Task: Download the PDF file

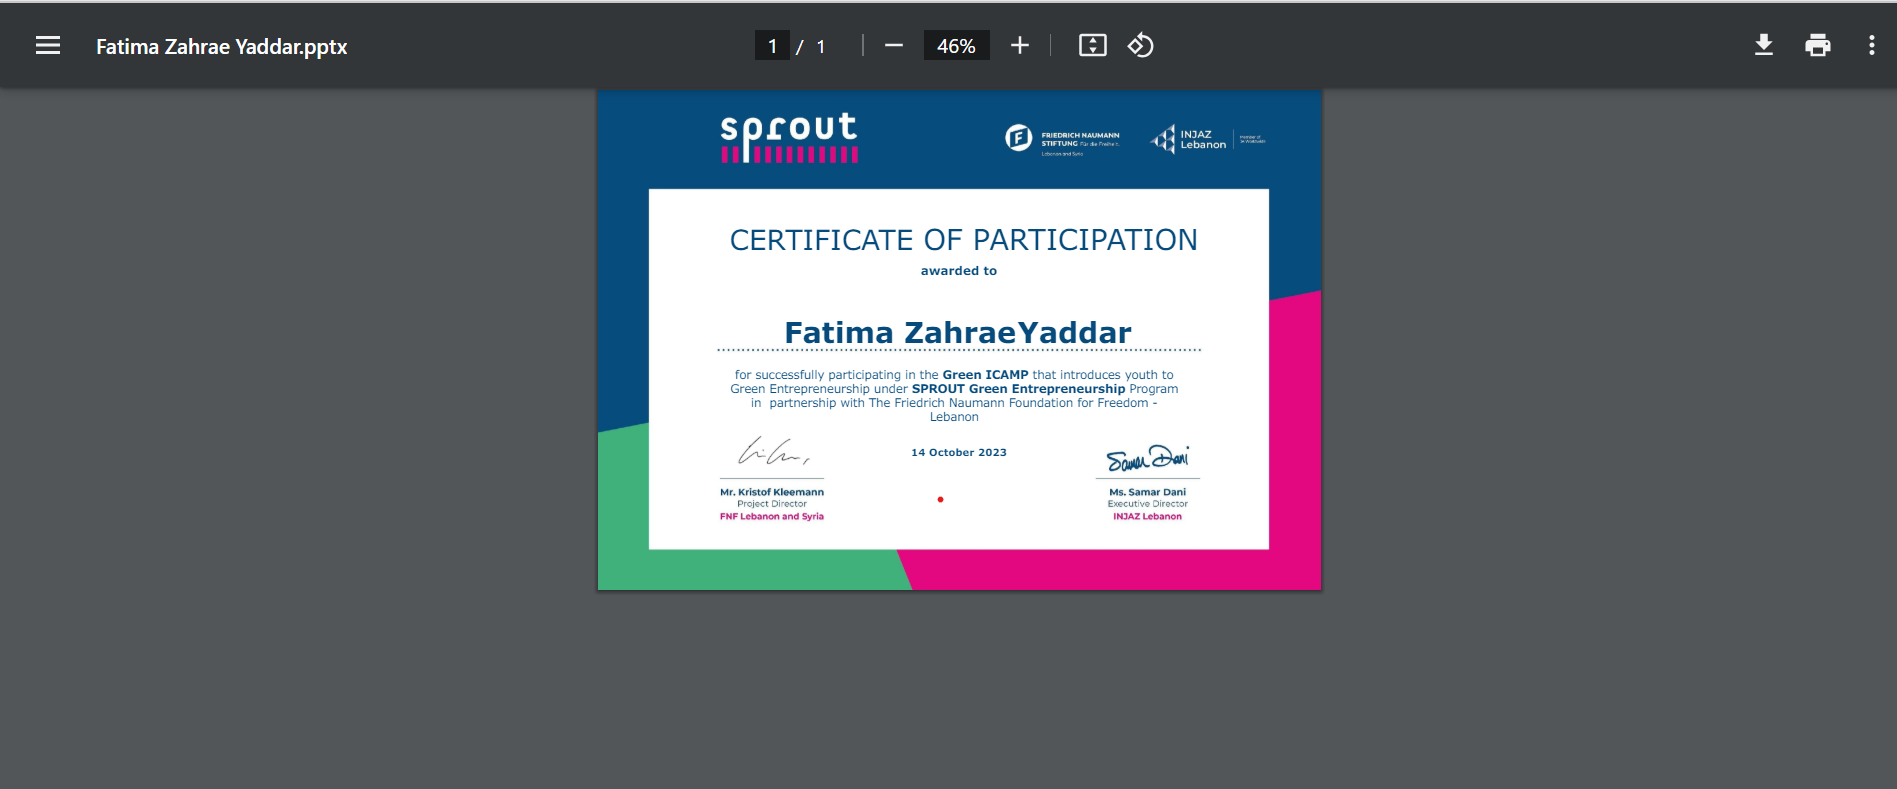Action: click(1764, 46)
